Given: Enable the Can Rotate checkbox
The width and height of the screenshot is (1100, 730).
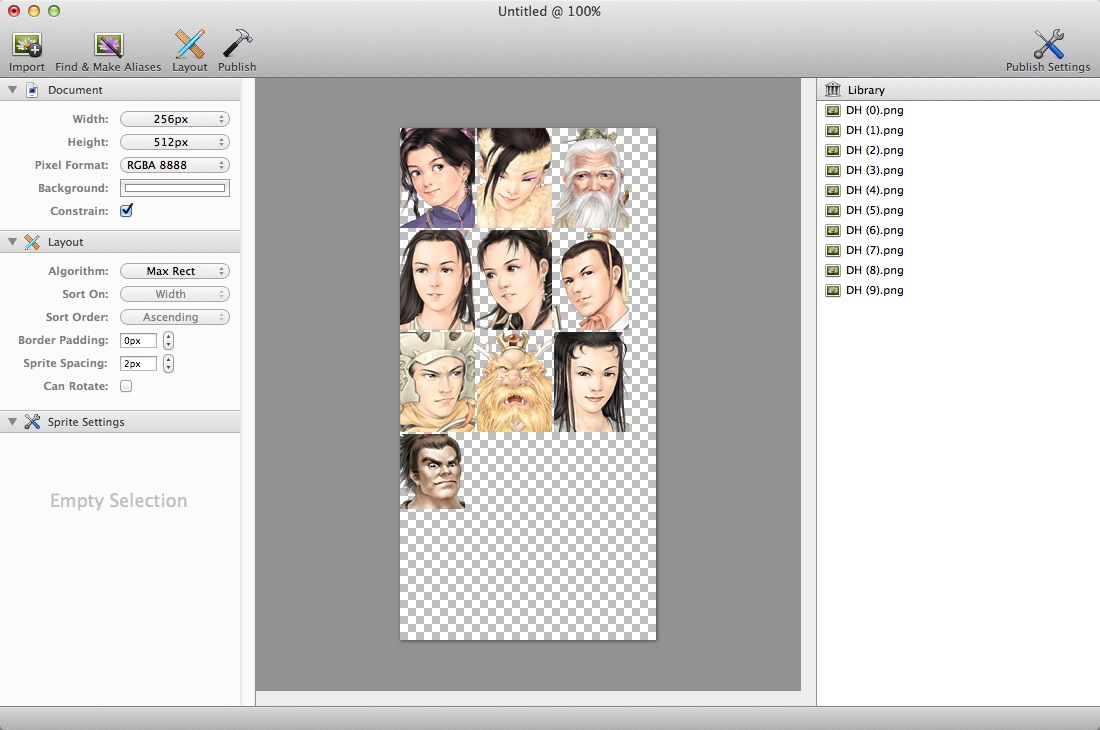Looking at the screenshot, I should 126,386.
